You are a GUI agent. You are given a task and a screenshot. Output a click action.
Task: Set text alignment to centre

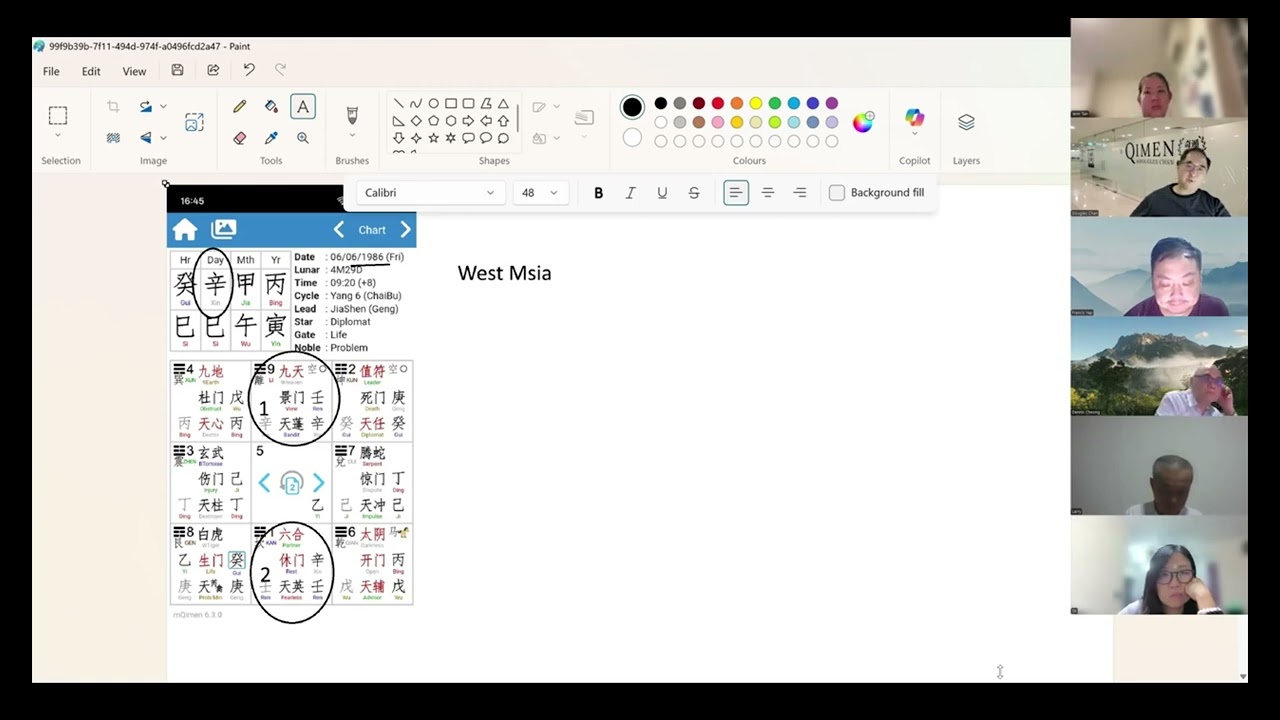[768, 193]
